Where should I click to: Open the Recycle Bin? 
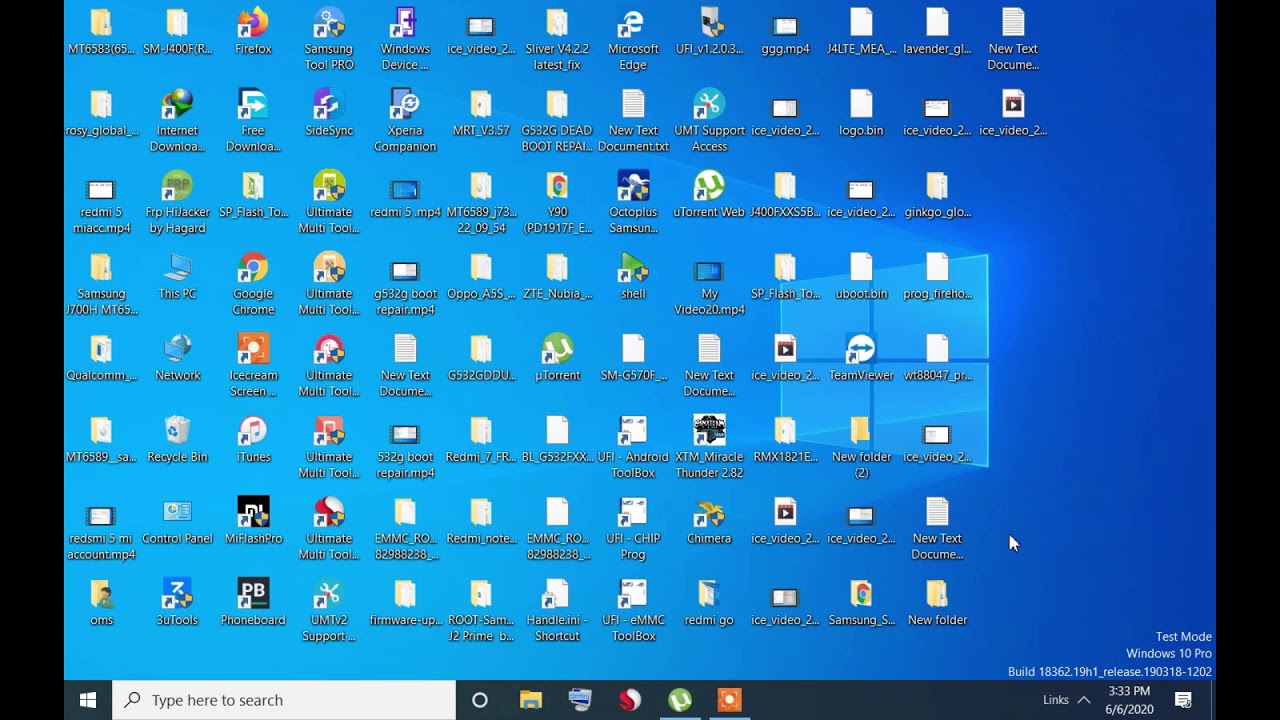click(177, 440)
